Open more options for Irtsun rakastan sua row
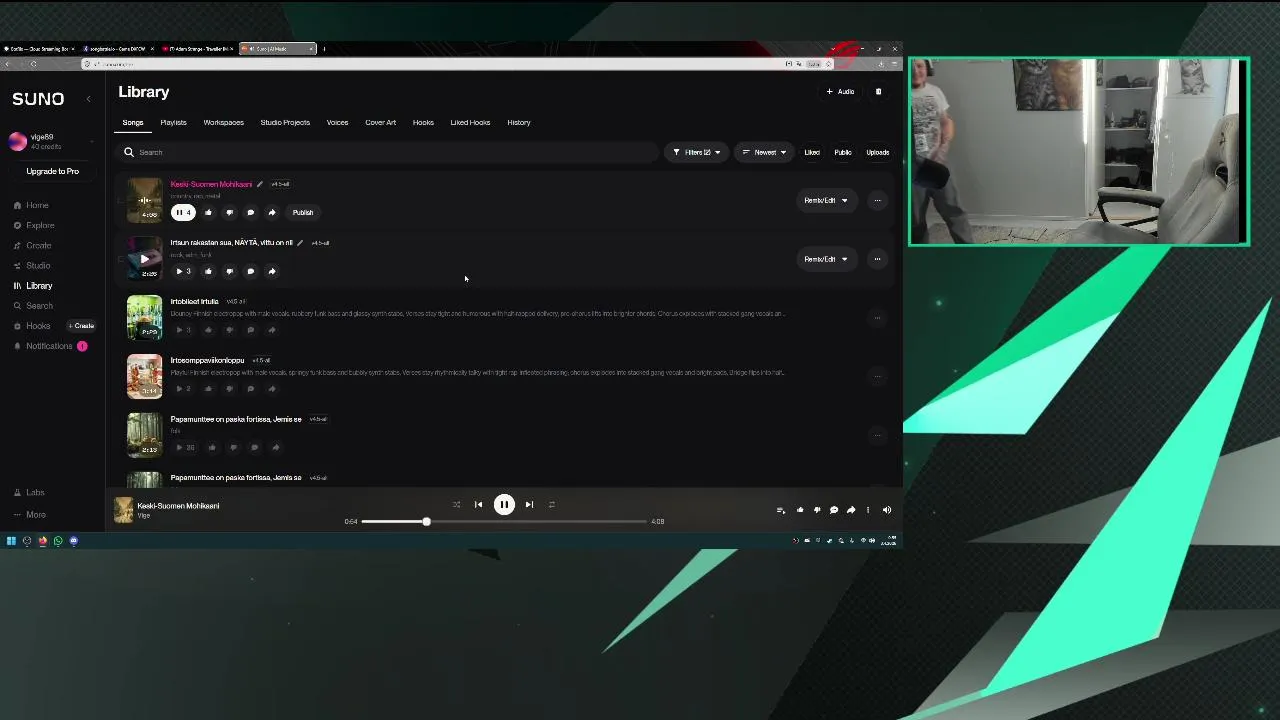This screenshot has height=720, width=1280. coord(877,259)
